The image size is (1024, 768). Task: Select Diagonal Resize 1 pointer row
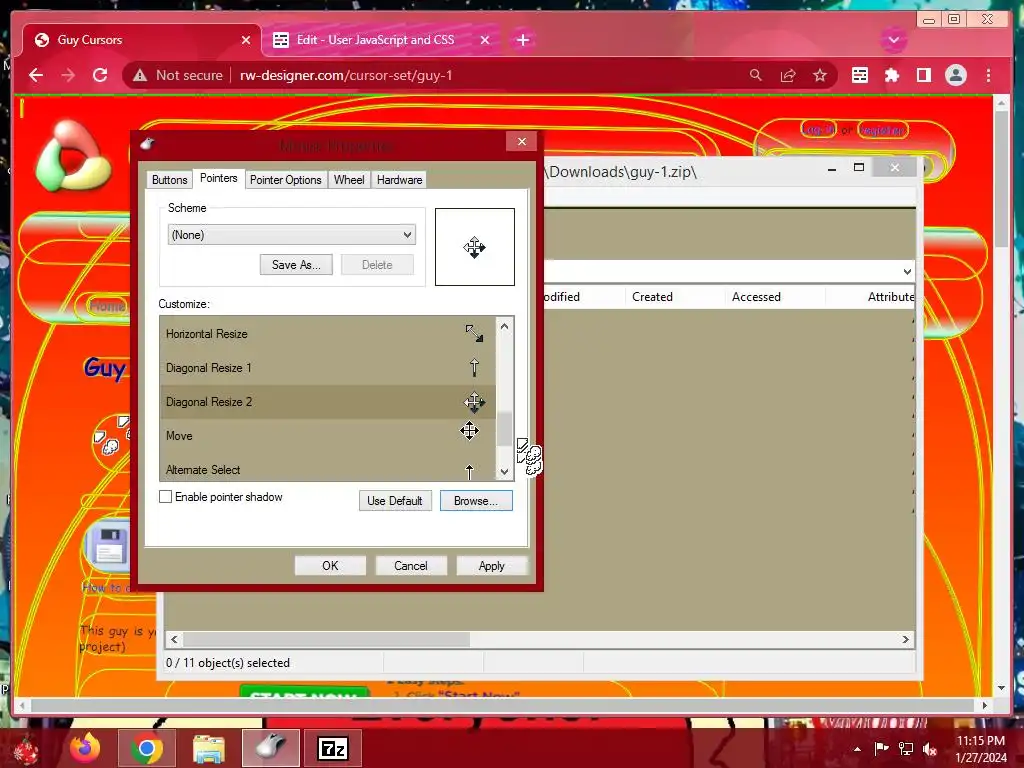327,368
